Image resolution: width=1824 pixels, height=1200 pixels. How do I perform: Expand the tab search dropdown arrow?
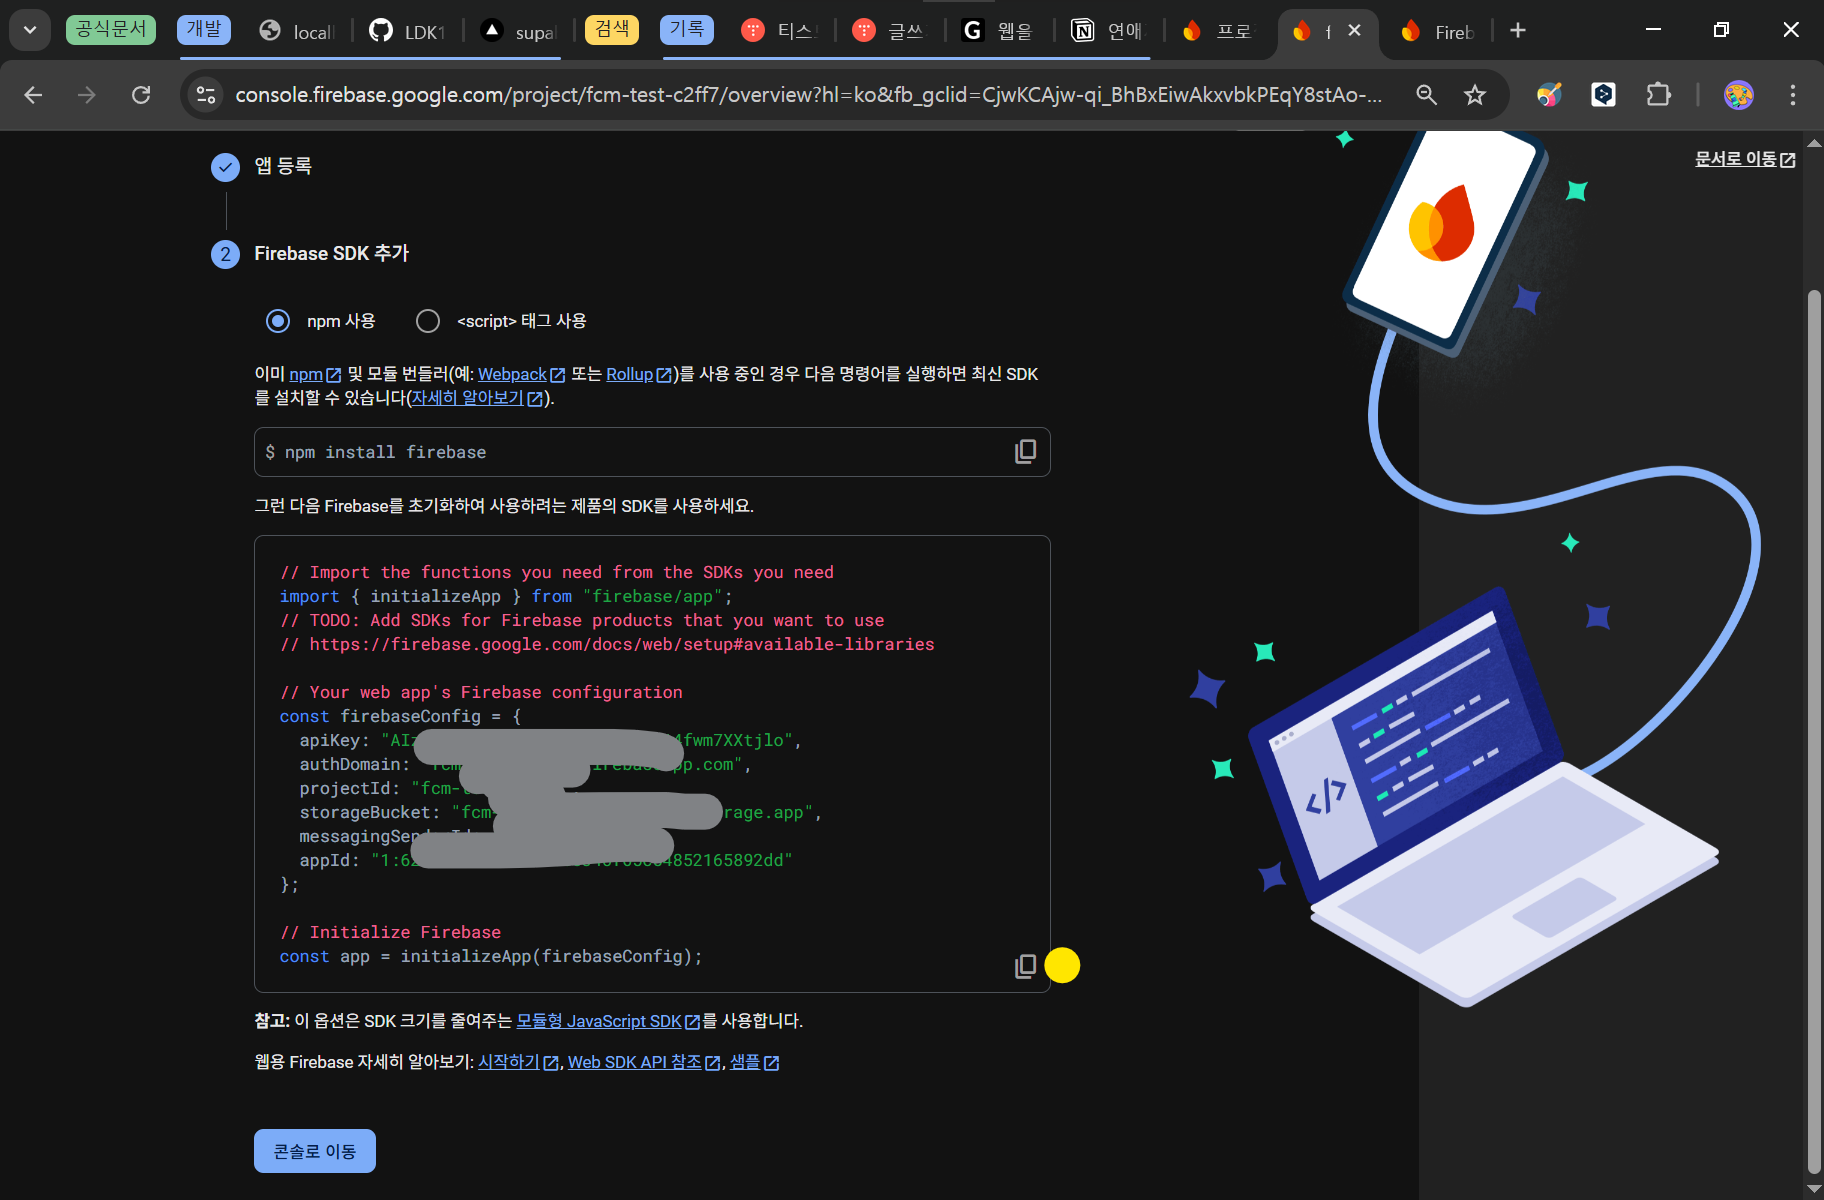pos(30,30)
